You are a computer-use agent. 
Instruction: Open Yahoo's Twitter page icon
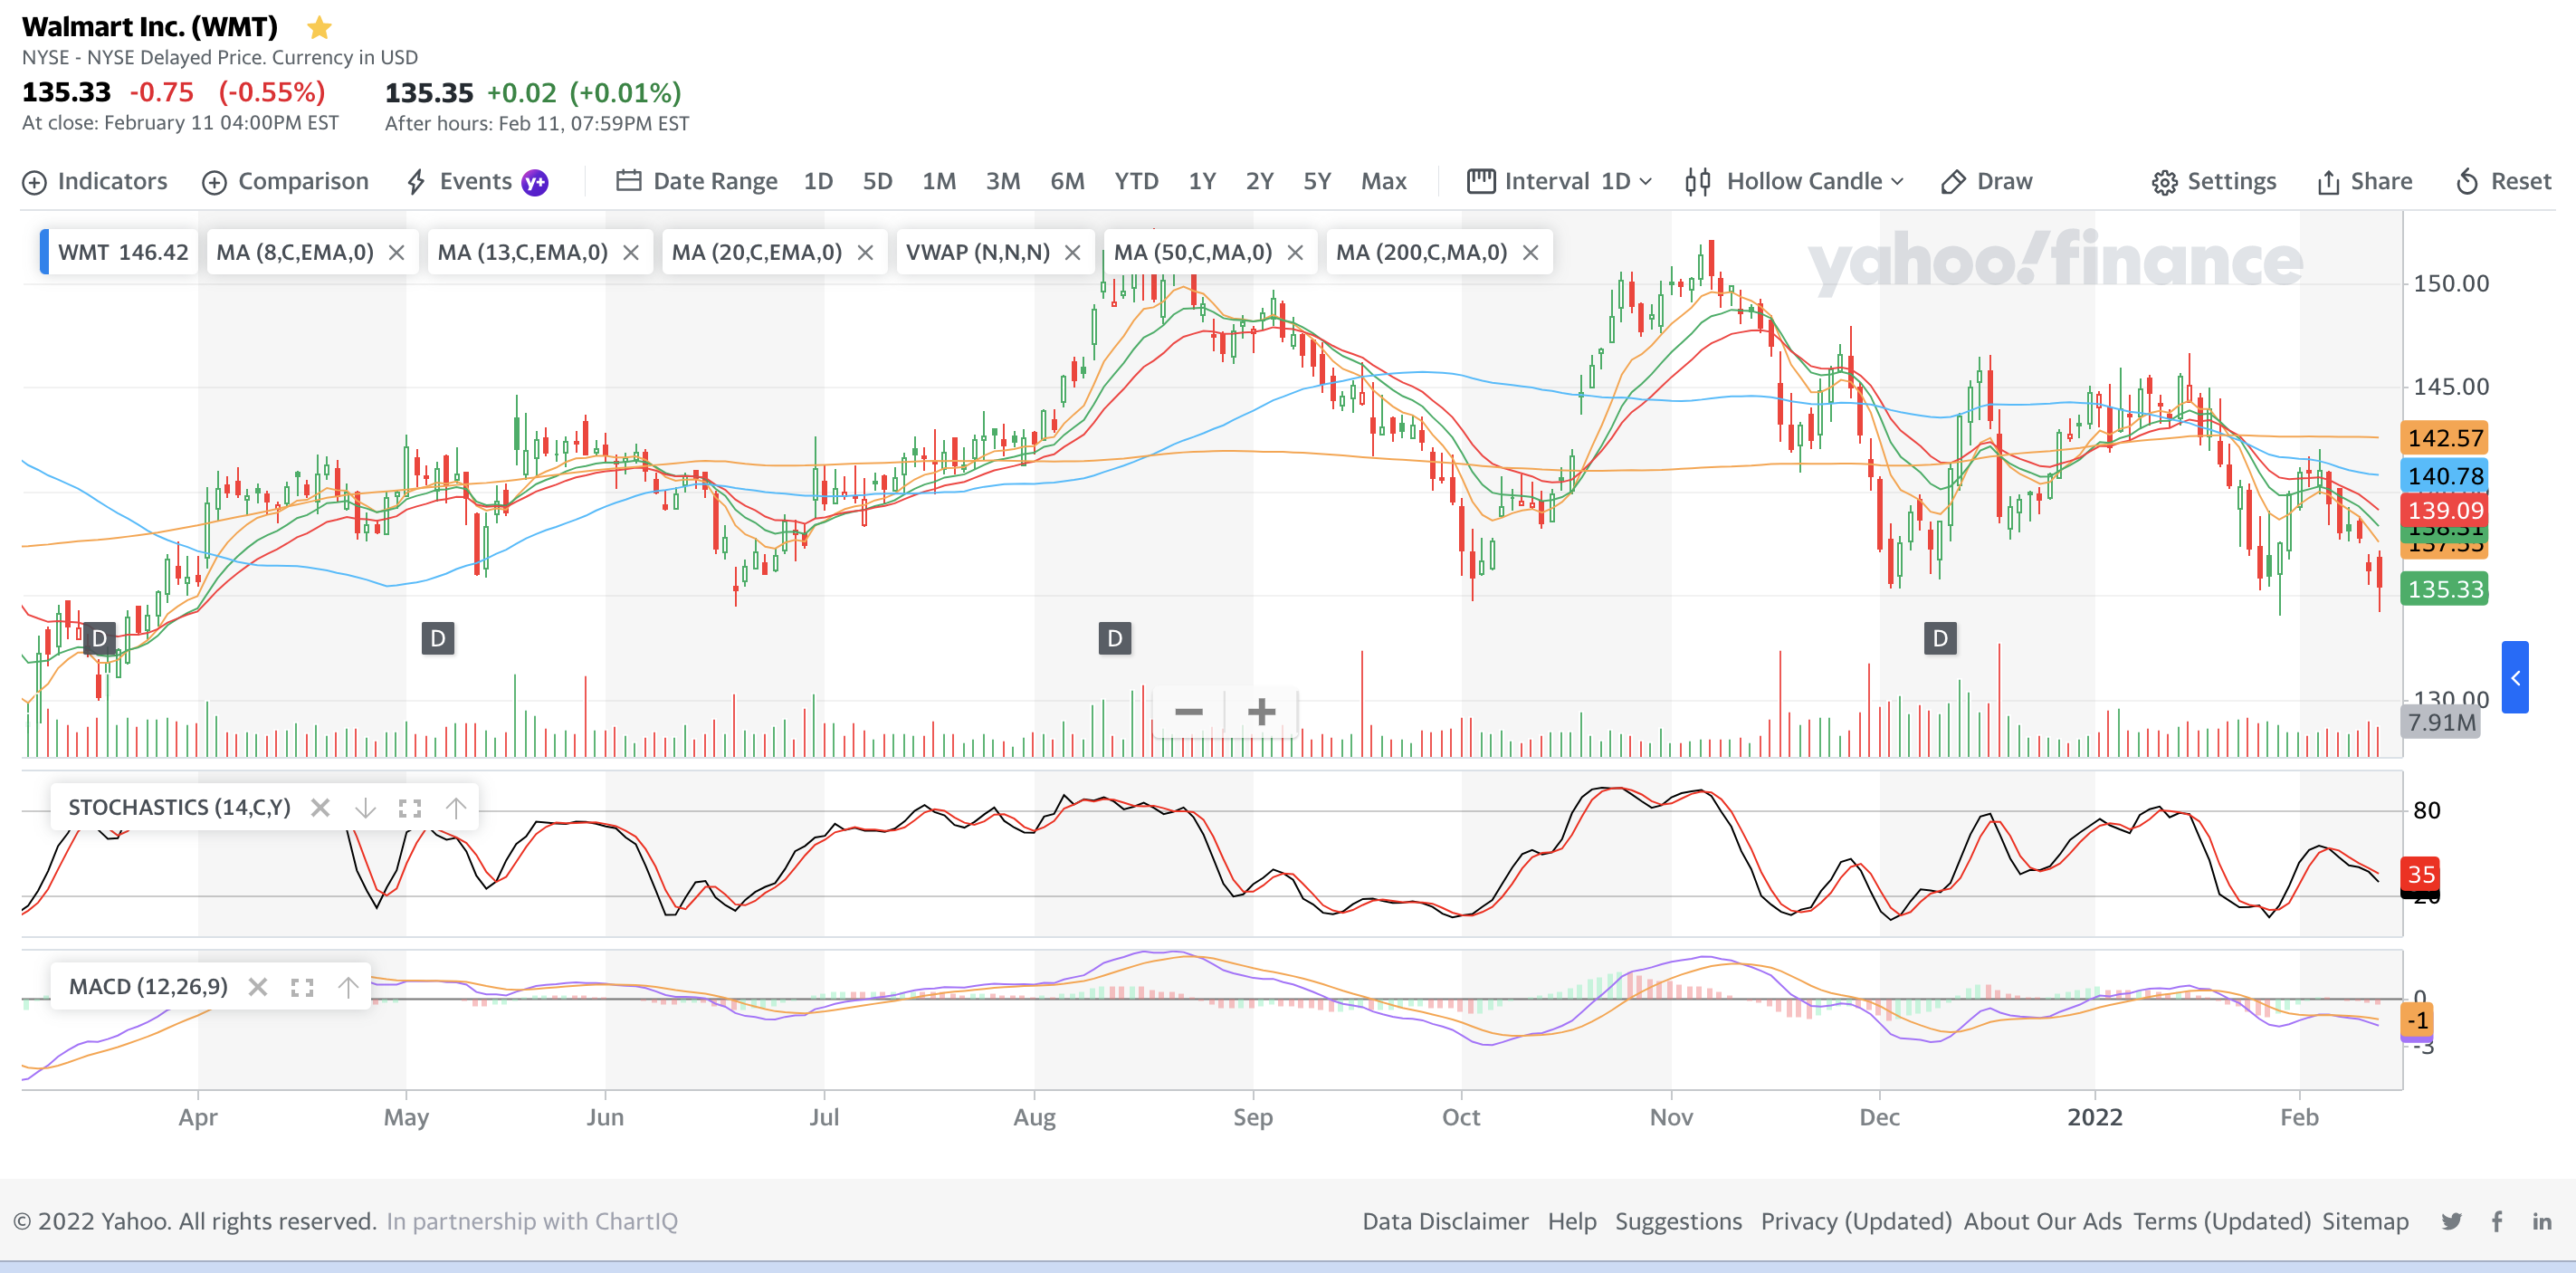(x=2451, y=1221)
